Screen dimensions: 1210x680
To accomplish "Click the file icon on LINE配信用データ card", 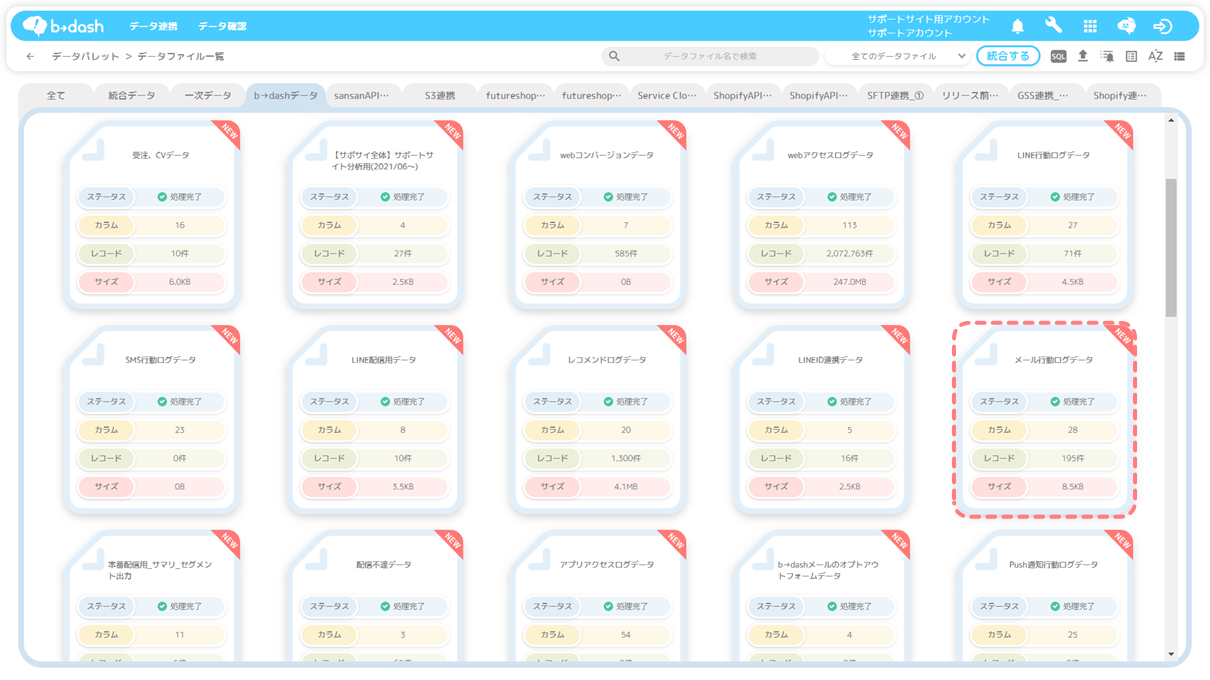I will [x=317, y=355].
